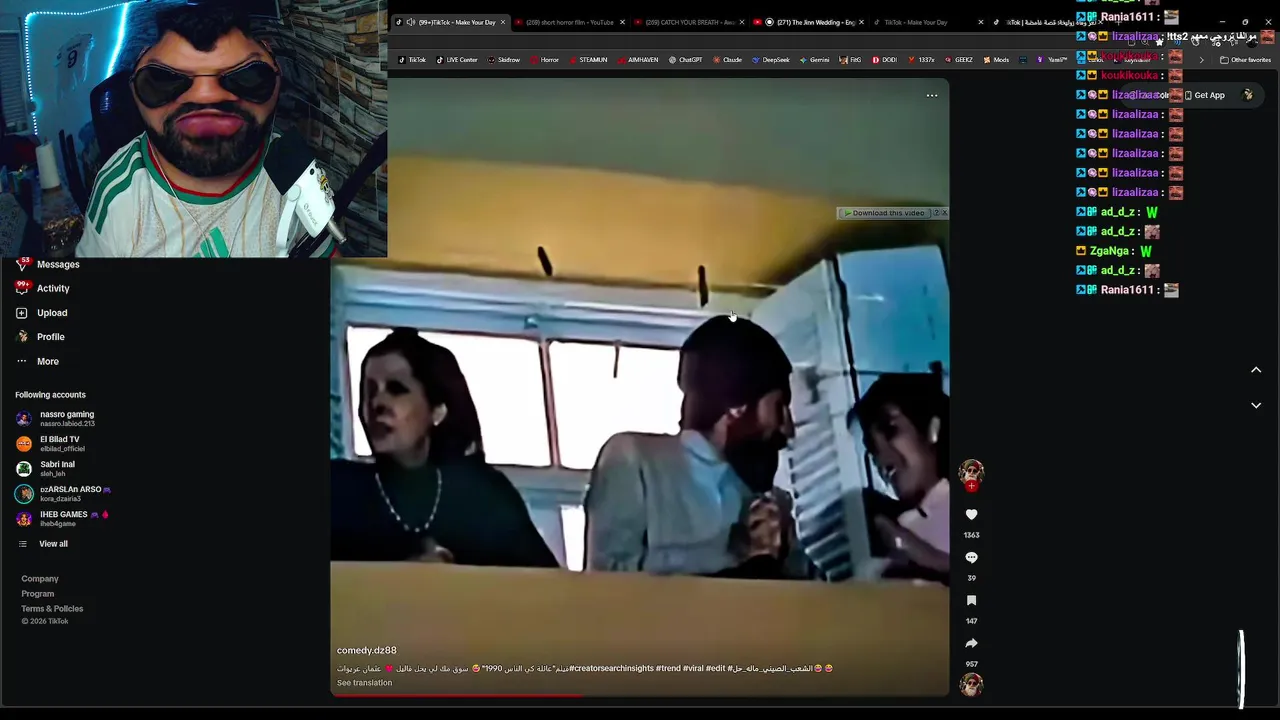Open Profile from the sidebar
The height and width of the screenshot is (720, 1280).
click(x=40, y=337)
